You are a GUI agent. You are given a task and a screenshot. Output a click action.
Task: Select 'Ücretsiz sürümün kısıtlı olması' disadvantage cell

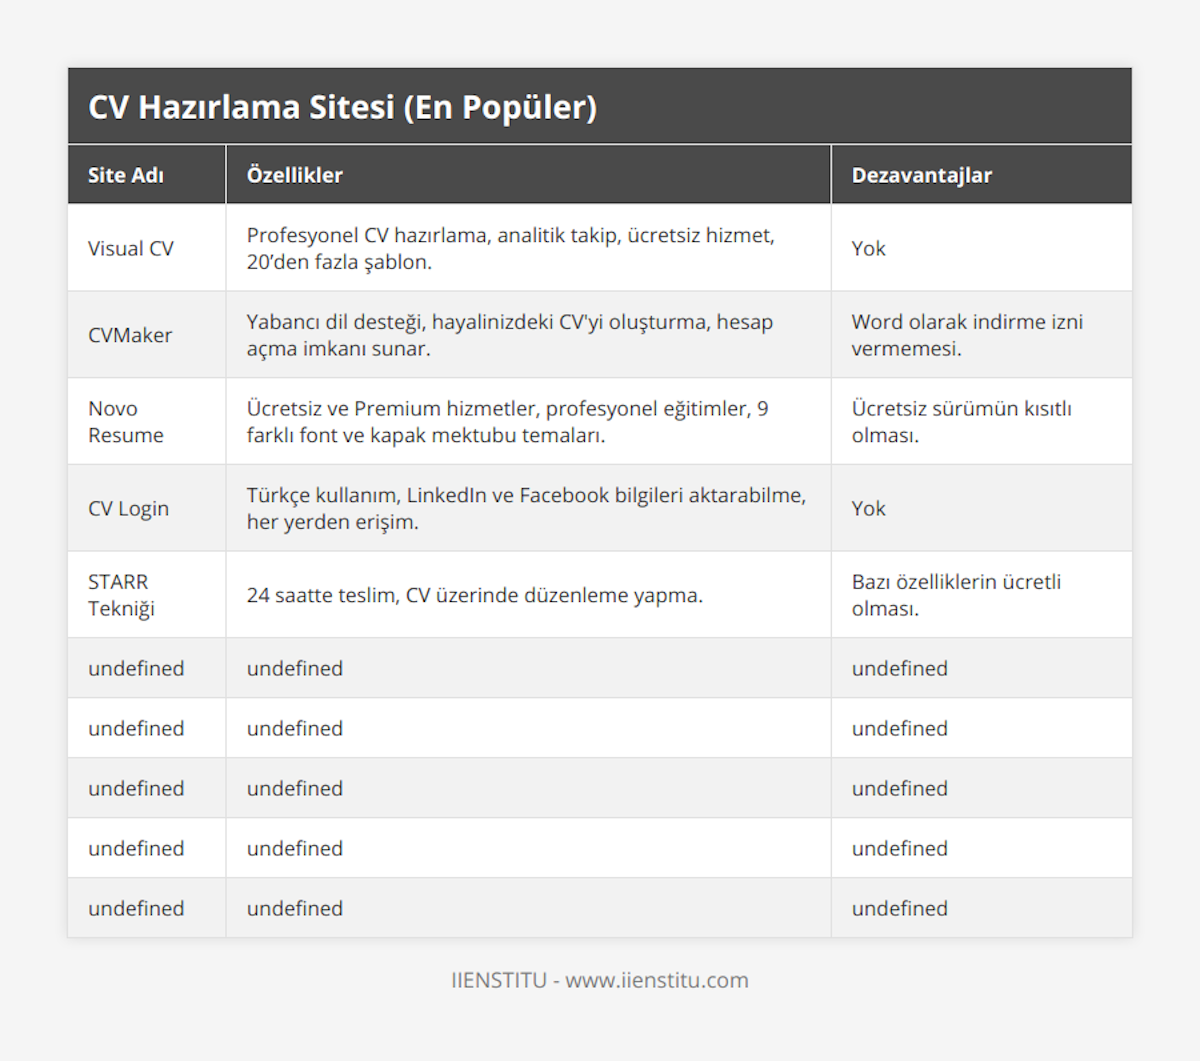961,421
